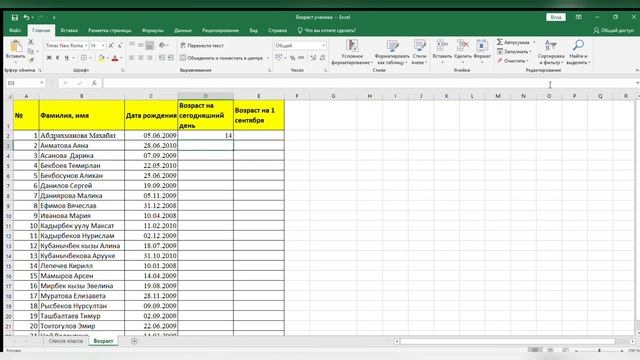640x360 pixels.
Task: Click the percent style icon
Action: pos(293,58)
